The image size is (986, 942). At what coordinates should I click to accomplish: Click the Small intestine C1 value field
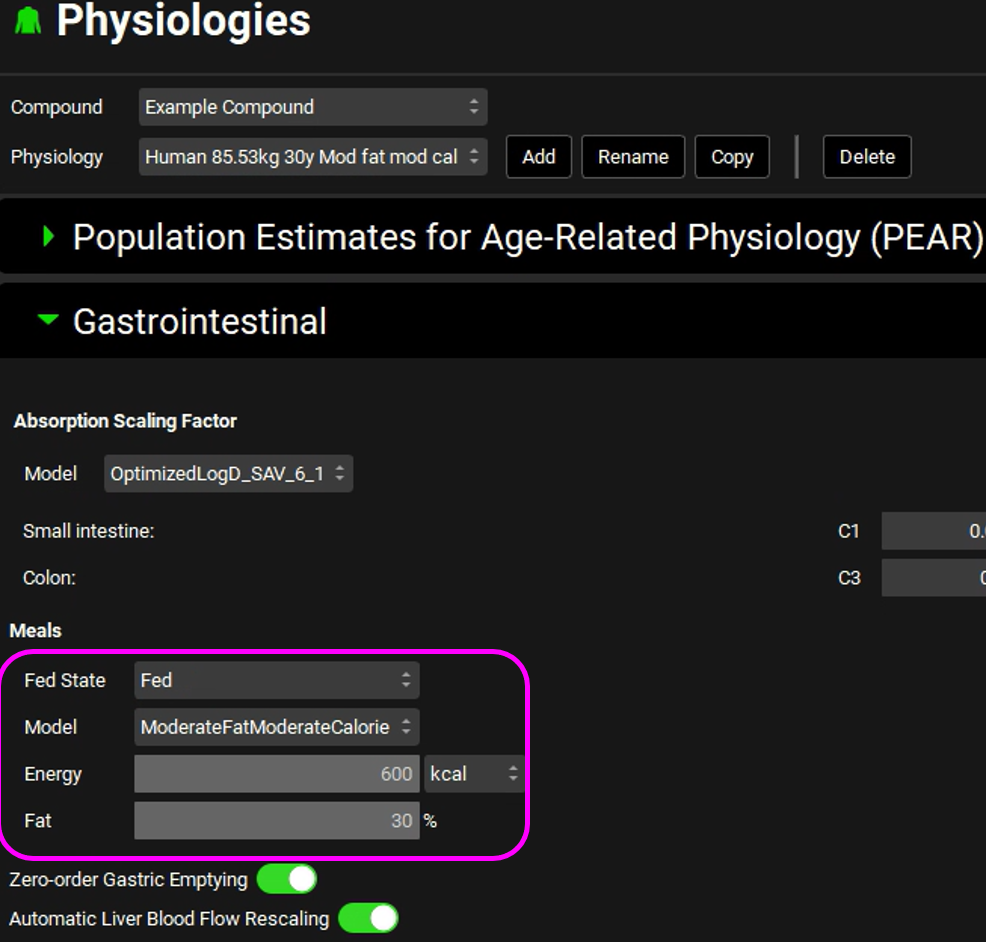click(x=932, y=531)
